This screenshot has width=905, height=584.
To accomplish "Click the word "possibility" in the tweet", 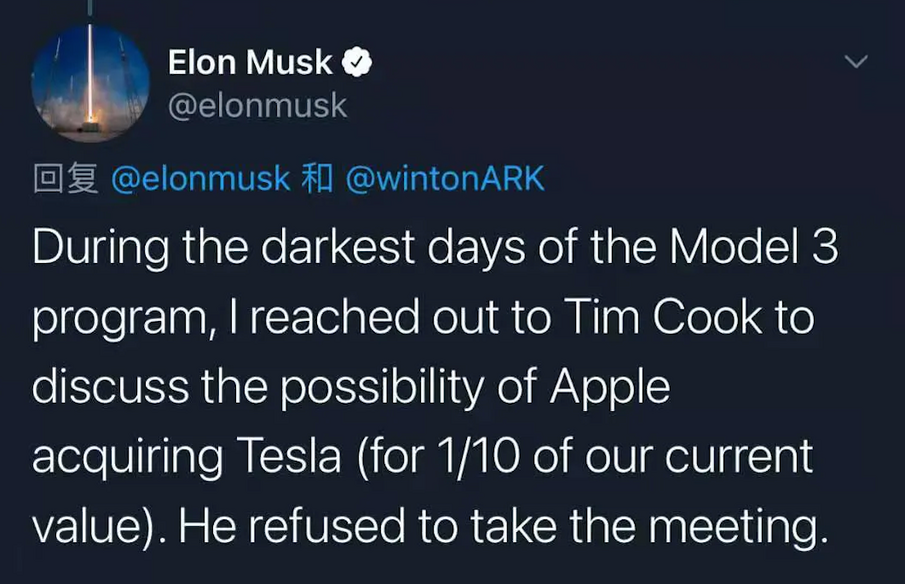I will (x=382, y=388).
